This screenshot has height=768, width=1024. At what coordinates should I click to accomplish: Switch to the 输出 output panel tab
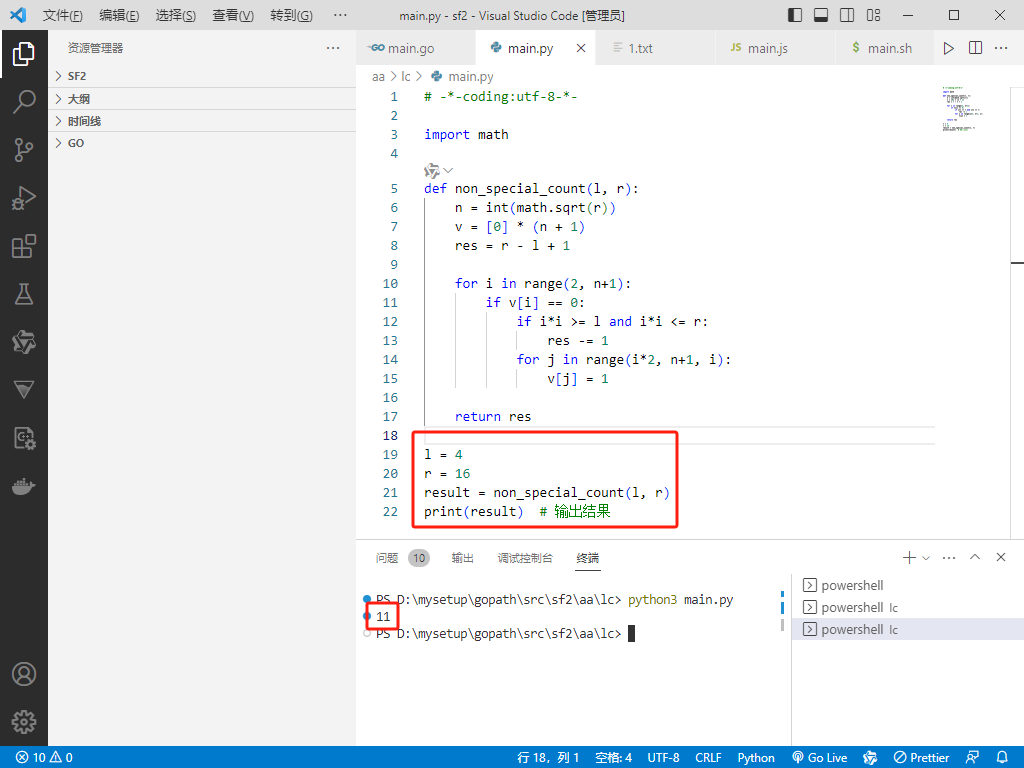(462, 558)
